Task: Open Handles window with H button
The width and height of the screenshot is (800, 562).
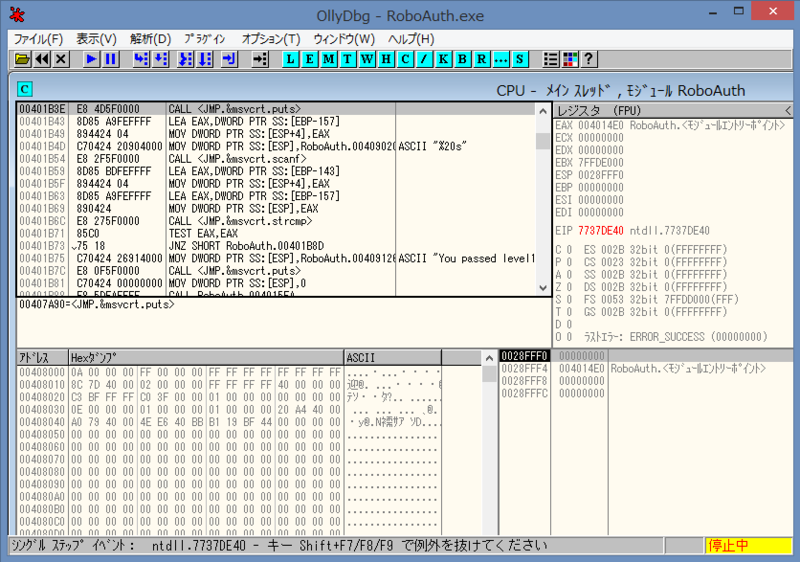Action: (386, 59)
